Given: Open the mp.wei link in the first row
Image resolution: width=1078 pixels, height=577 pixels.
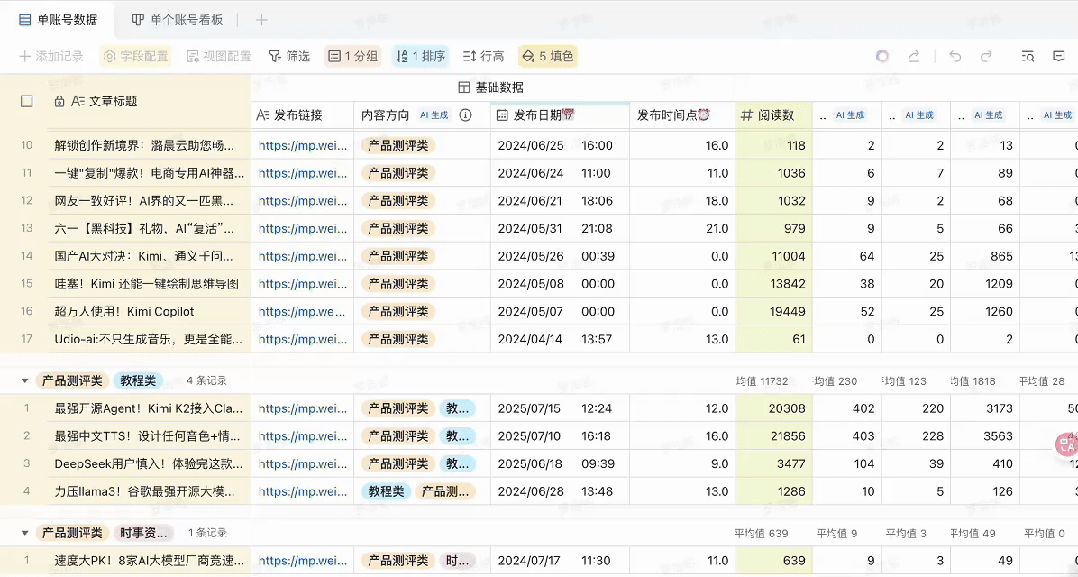Looking at the screenshot, I should 301,146.
